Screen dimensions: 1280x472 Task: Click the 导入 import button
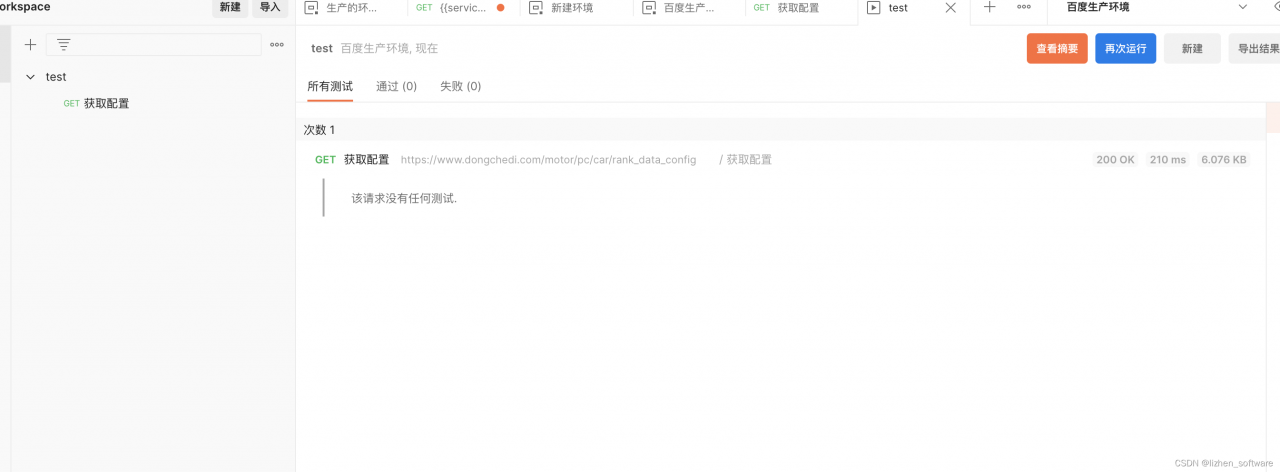[270, 7]
